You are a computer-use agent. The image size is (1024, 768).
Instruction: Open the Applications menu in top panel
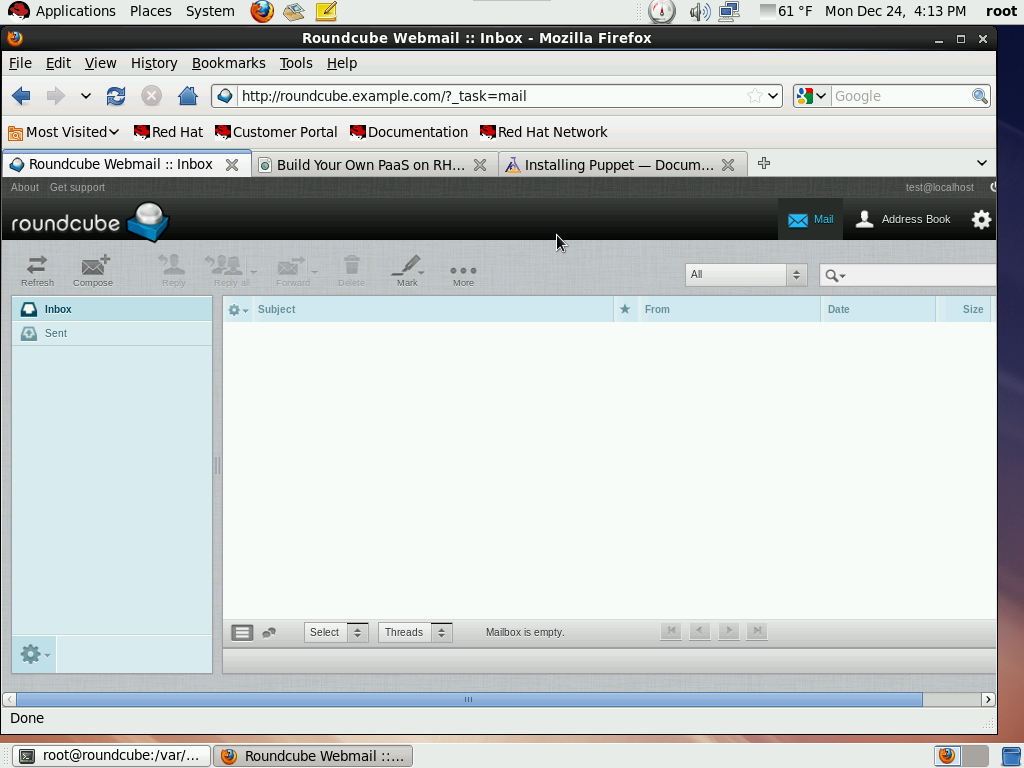coord(62,11)
